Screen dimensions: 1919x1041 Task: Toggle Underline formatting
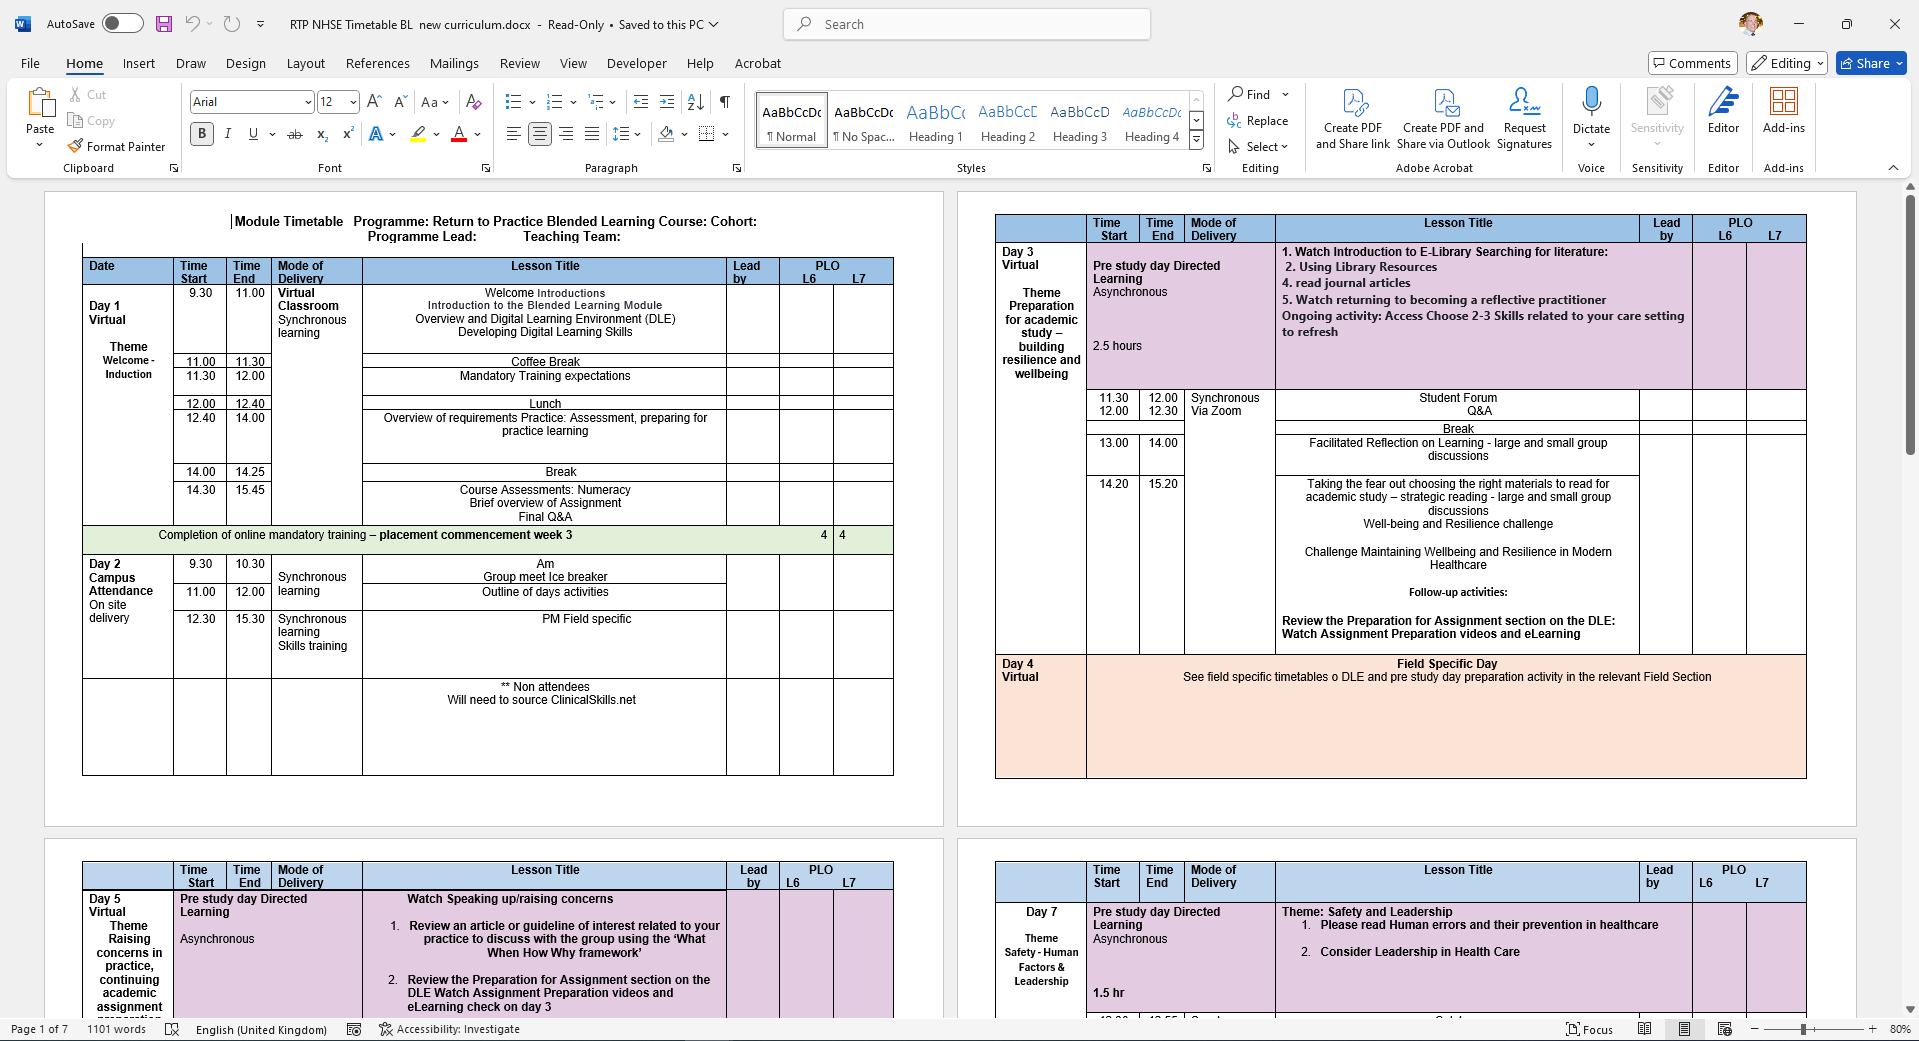click(x=253, y=134)
